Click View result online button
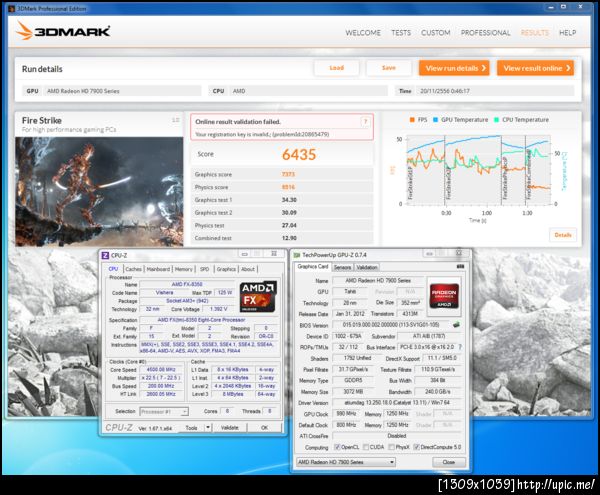Screen dimensions: 600x495 click(x=535, y=68)
